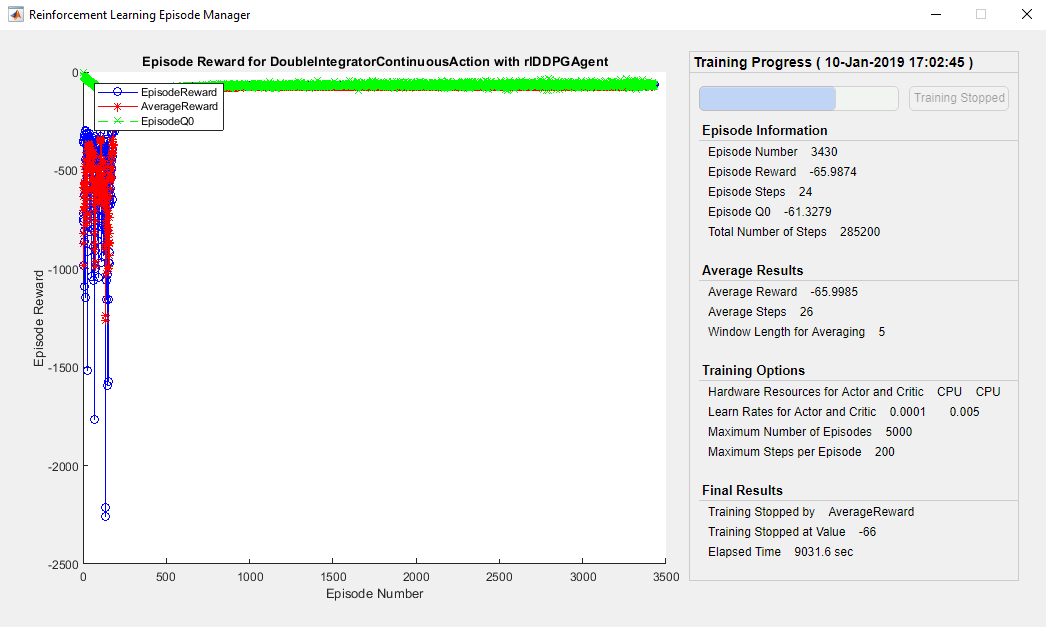Click the blue circle legend marker for EpisodeReward

point(117,92)
